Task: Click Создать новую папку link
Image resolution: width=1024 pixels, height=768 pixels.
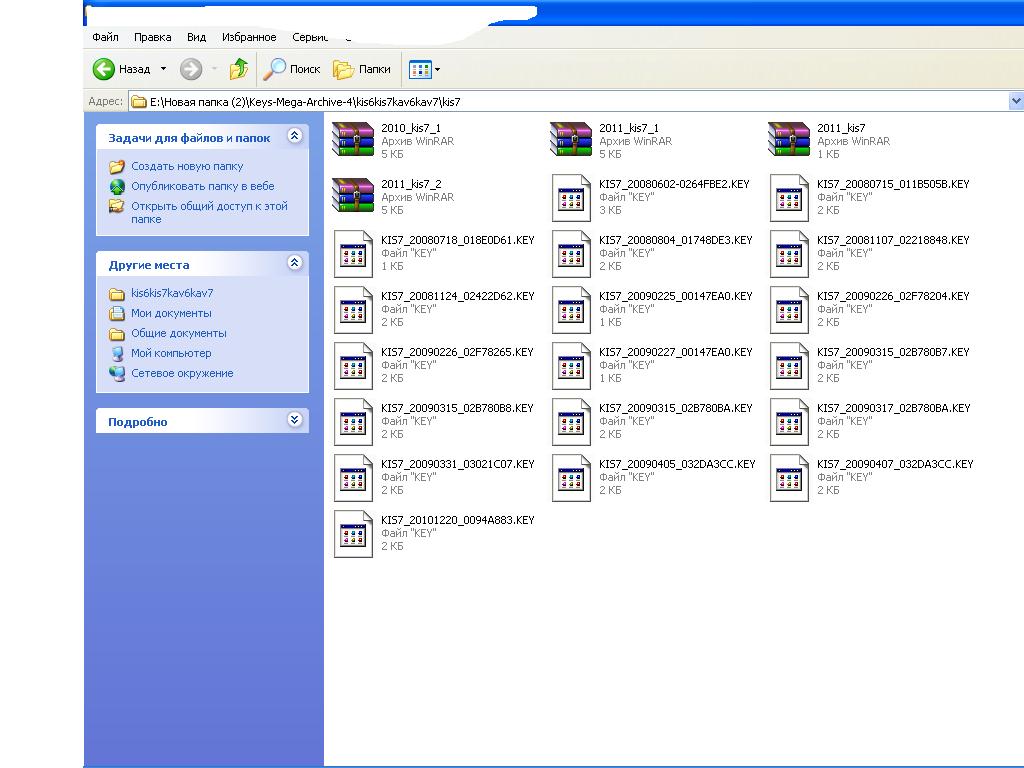Action: (187, 167)
